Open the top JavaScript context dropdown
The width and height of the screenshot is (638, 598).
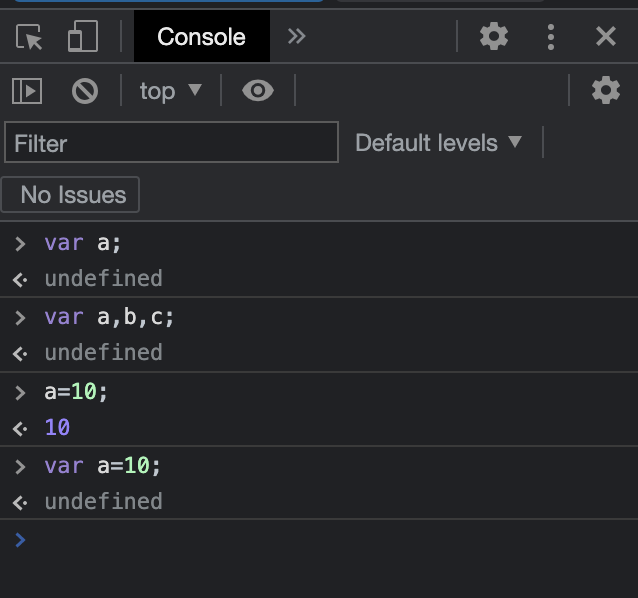click(170, 91)
